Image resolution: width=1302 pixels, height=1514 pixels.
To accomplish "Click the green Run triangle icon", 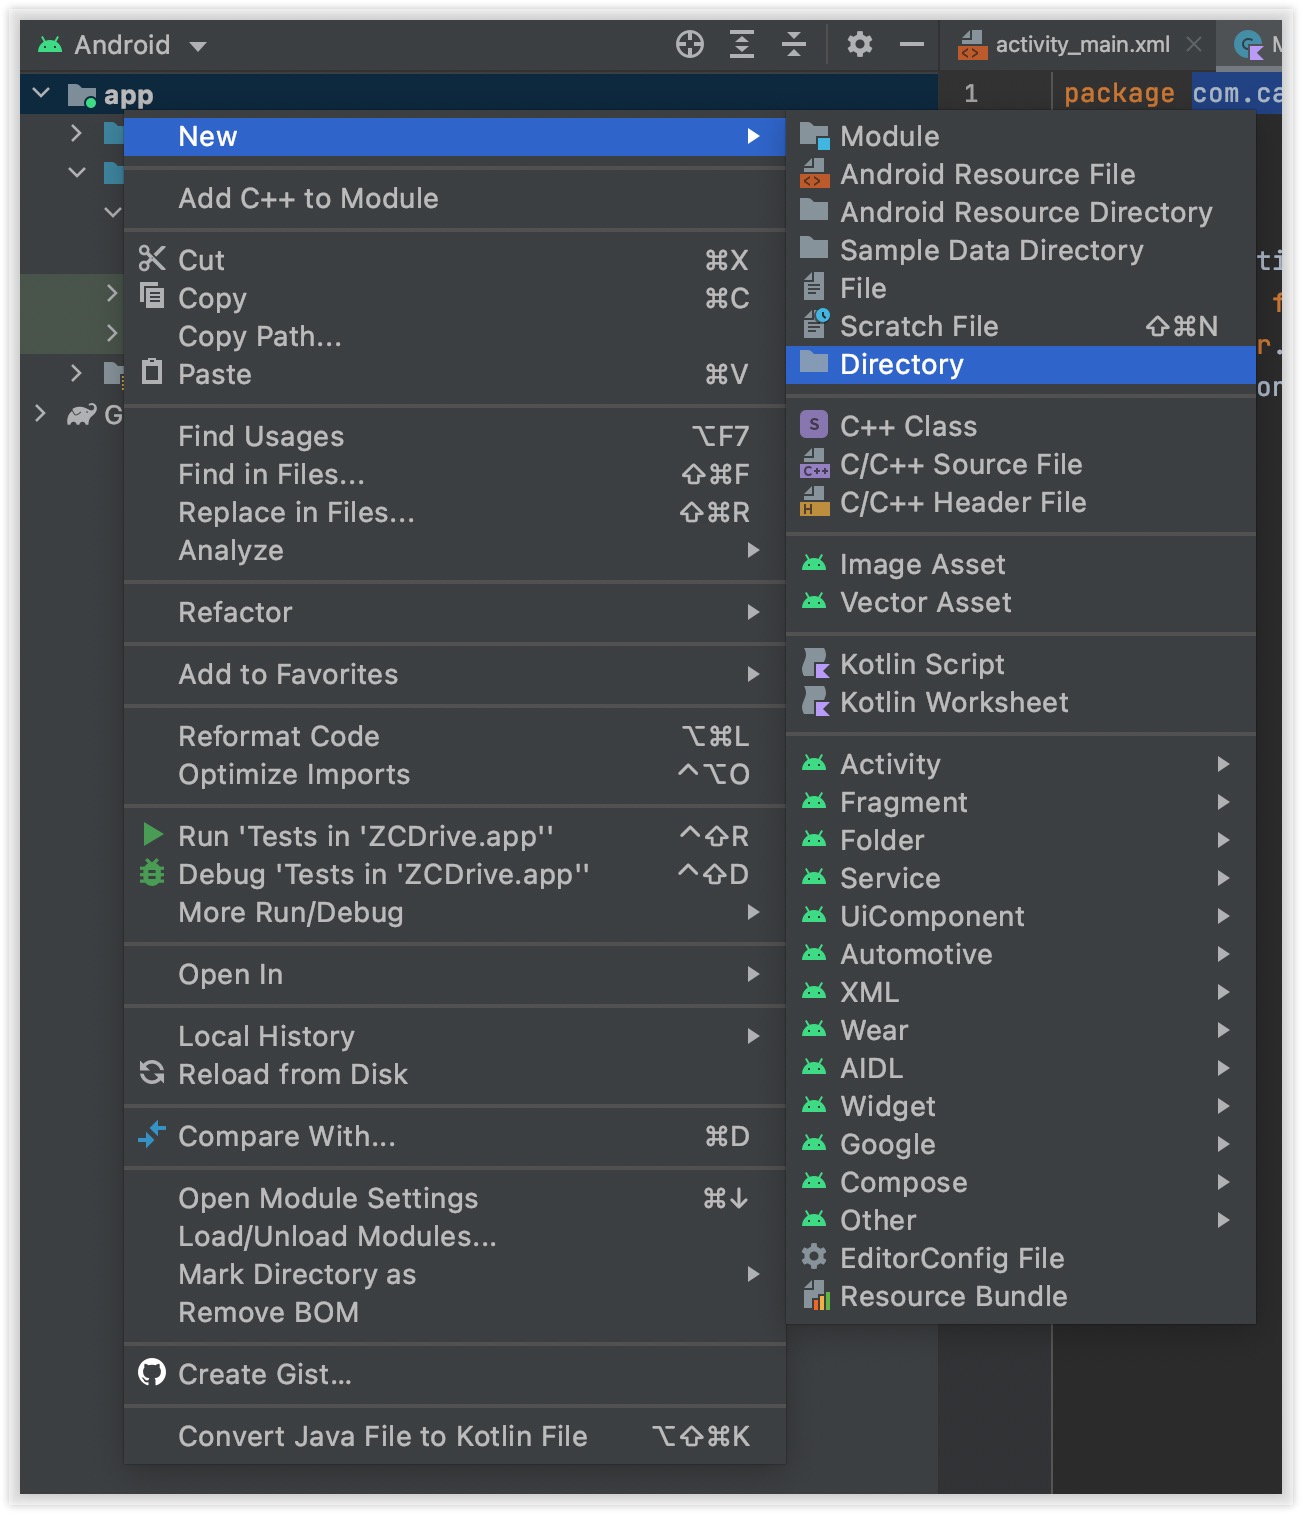I will [153, 835].
